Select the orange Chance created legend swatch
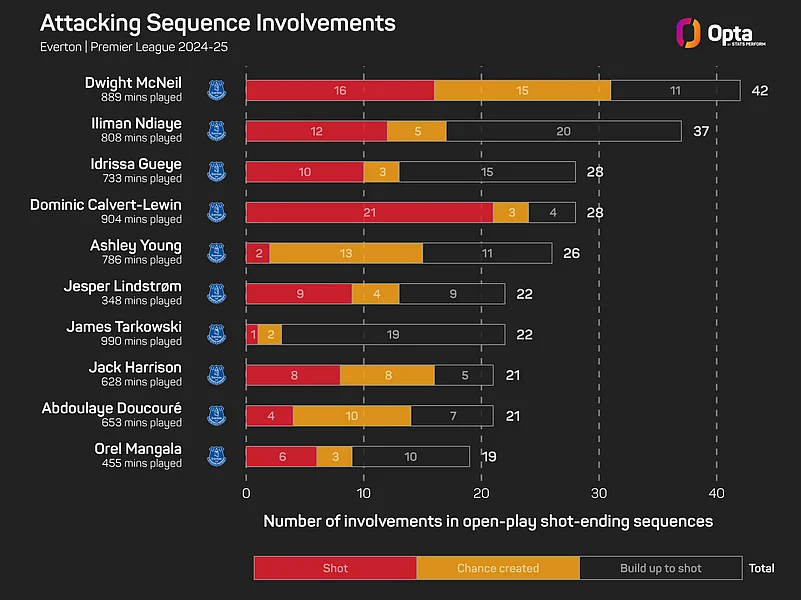This screenshot has width=801, height=600. click(x=498, y=568)
